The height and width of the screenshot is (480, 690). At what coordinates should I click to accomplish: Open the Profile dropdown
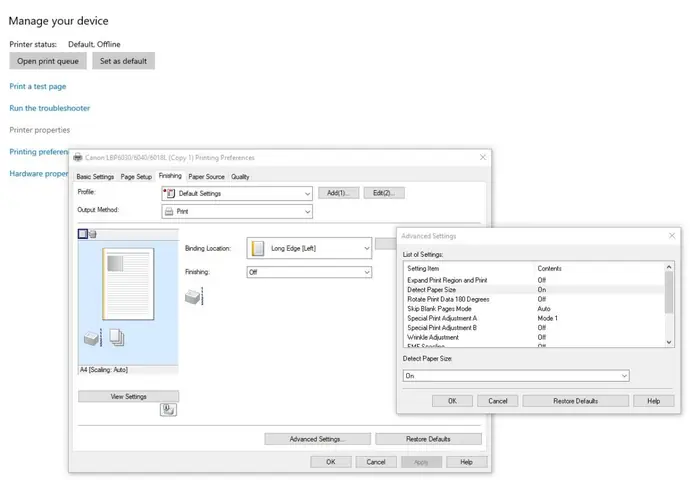tap(237, 193)
